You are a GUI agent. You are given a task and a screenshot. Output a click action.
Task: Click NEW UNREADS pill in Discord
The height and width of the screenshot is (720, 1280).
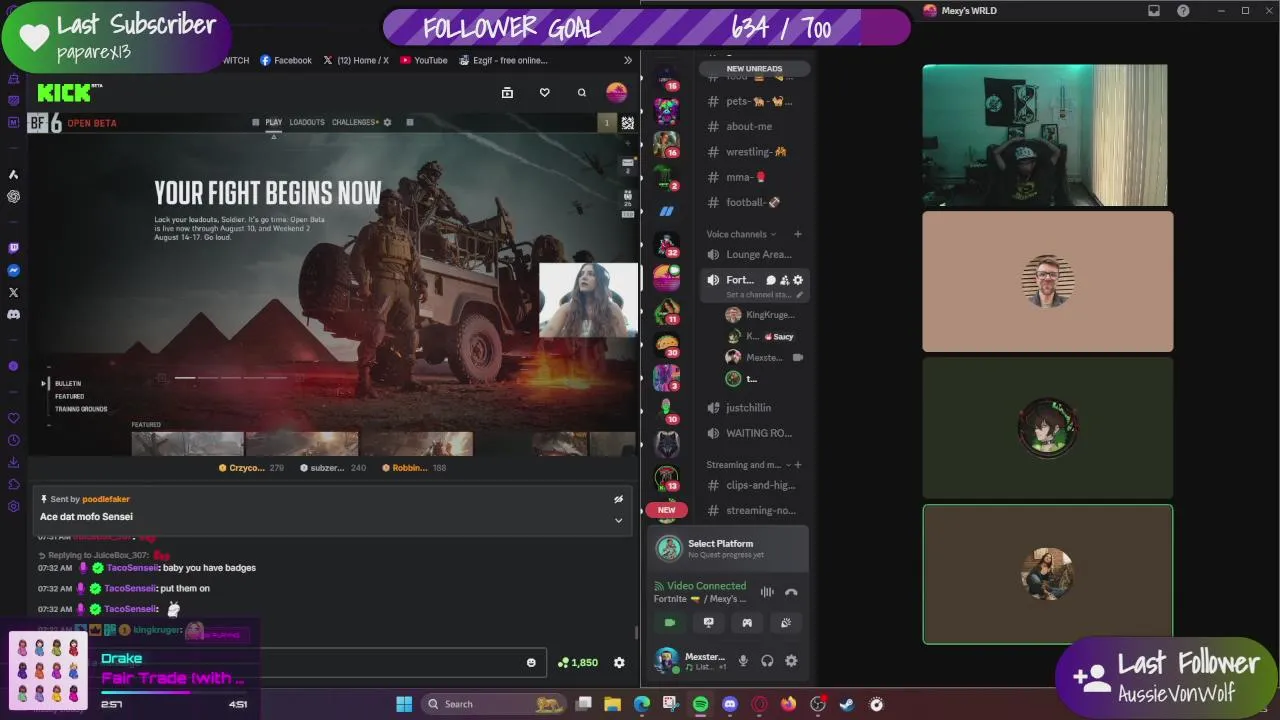[754, 69]
